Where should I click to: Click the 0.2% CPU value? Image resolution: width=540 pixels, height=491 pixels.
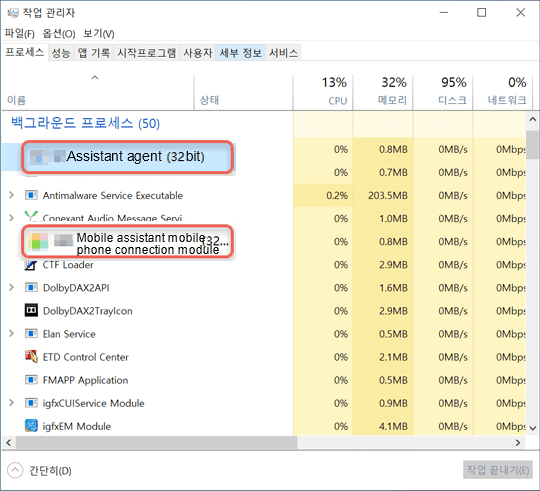pyautogui.click(x=337, y=195)
